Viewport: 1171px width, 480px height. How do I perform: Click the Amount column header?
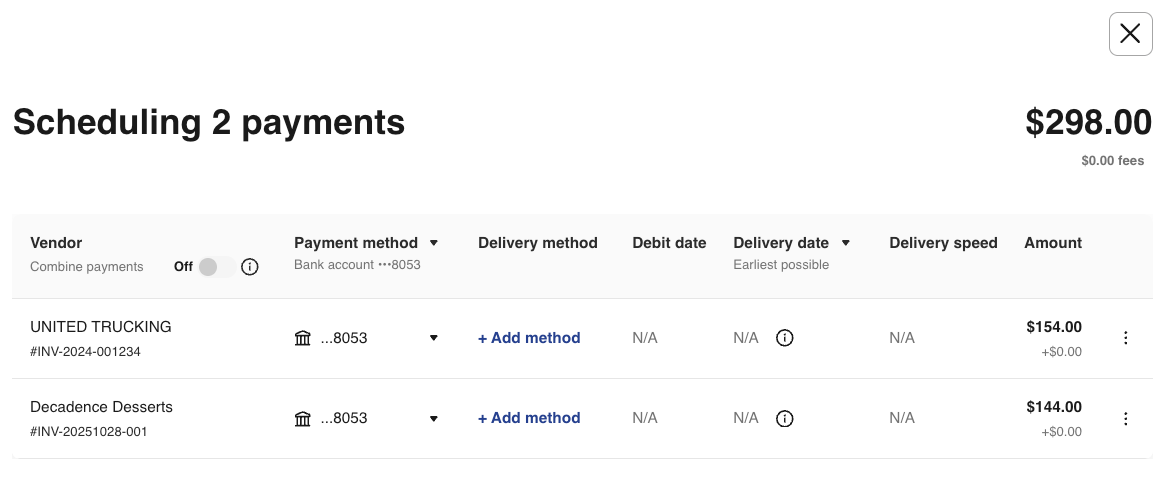1053,243
